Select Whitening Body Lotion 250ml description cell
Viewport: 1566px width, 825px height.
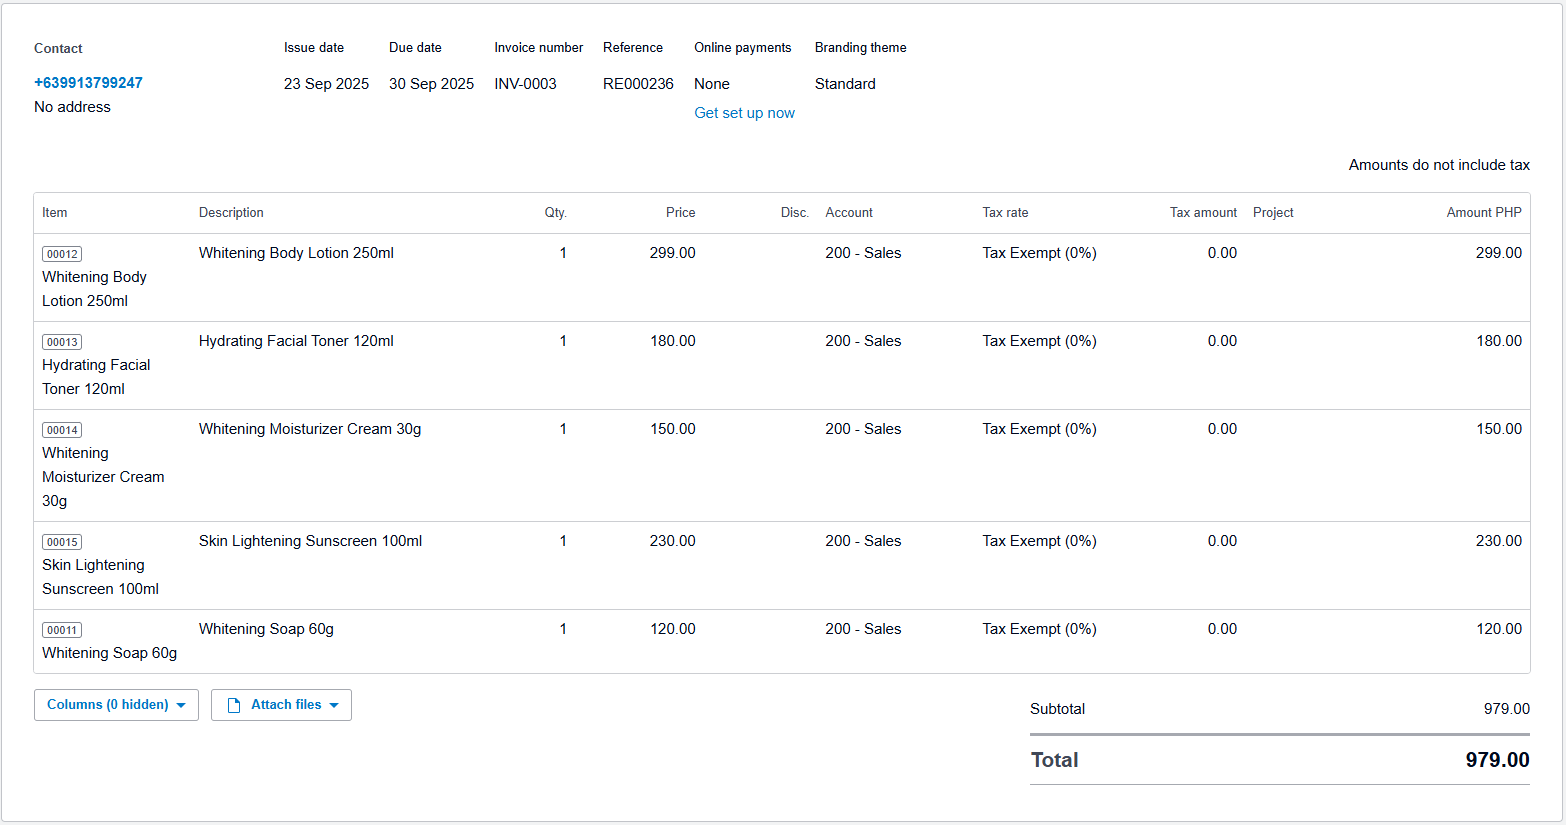296,253
